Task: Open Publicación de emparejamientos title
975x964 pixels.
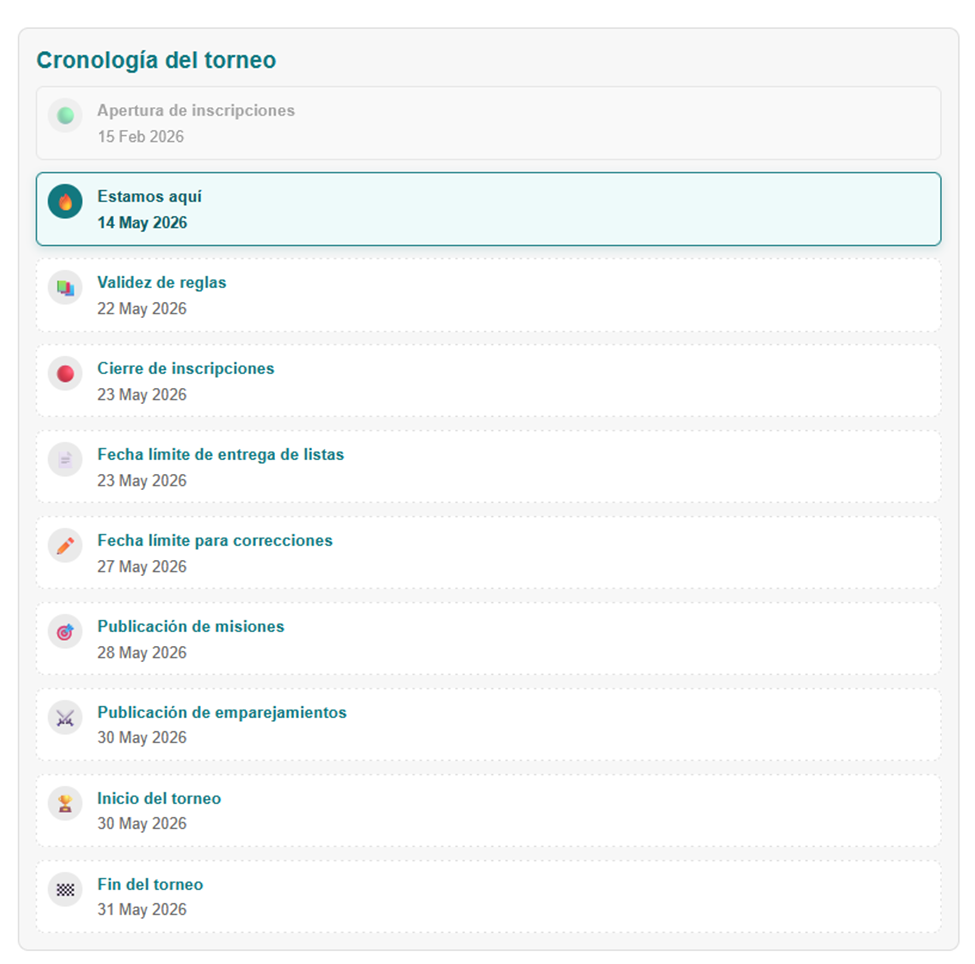Action: (222, 712)
